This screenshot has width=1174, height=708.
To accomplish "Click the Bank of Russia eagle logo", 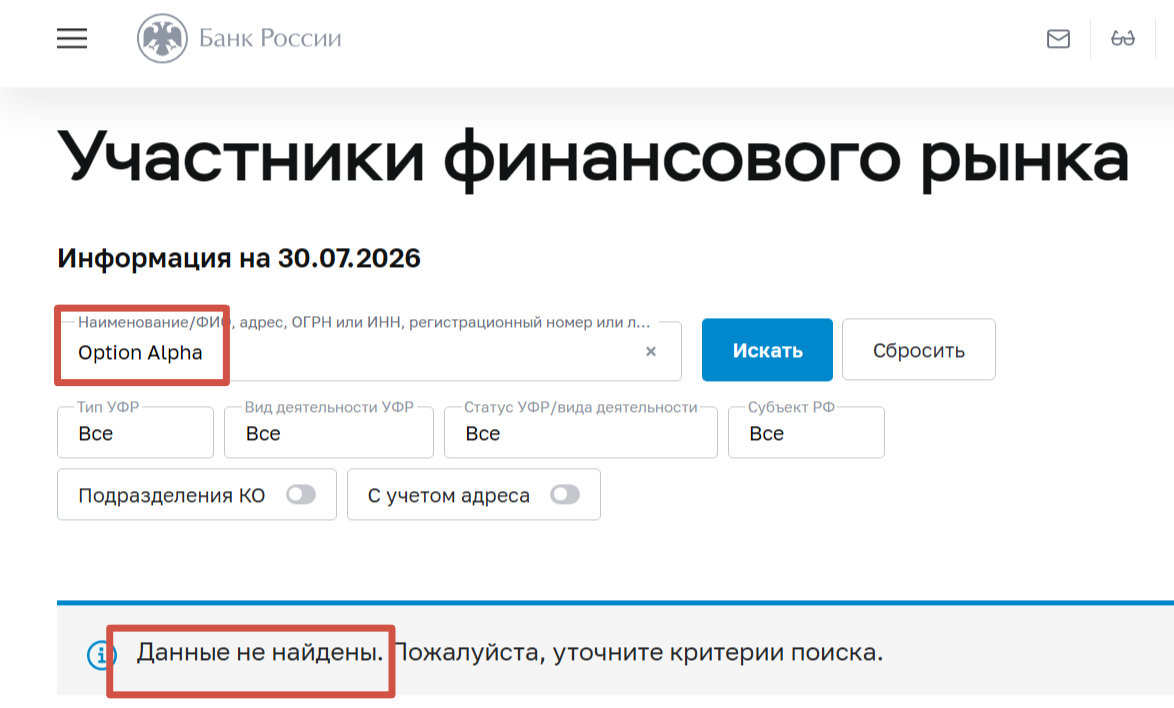I will [162, 38].
